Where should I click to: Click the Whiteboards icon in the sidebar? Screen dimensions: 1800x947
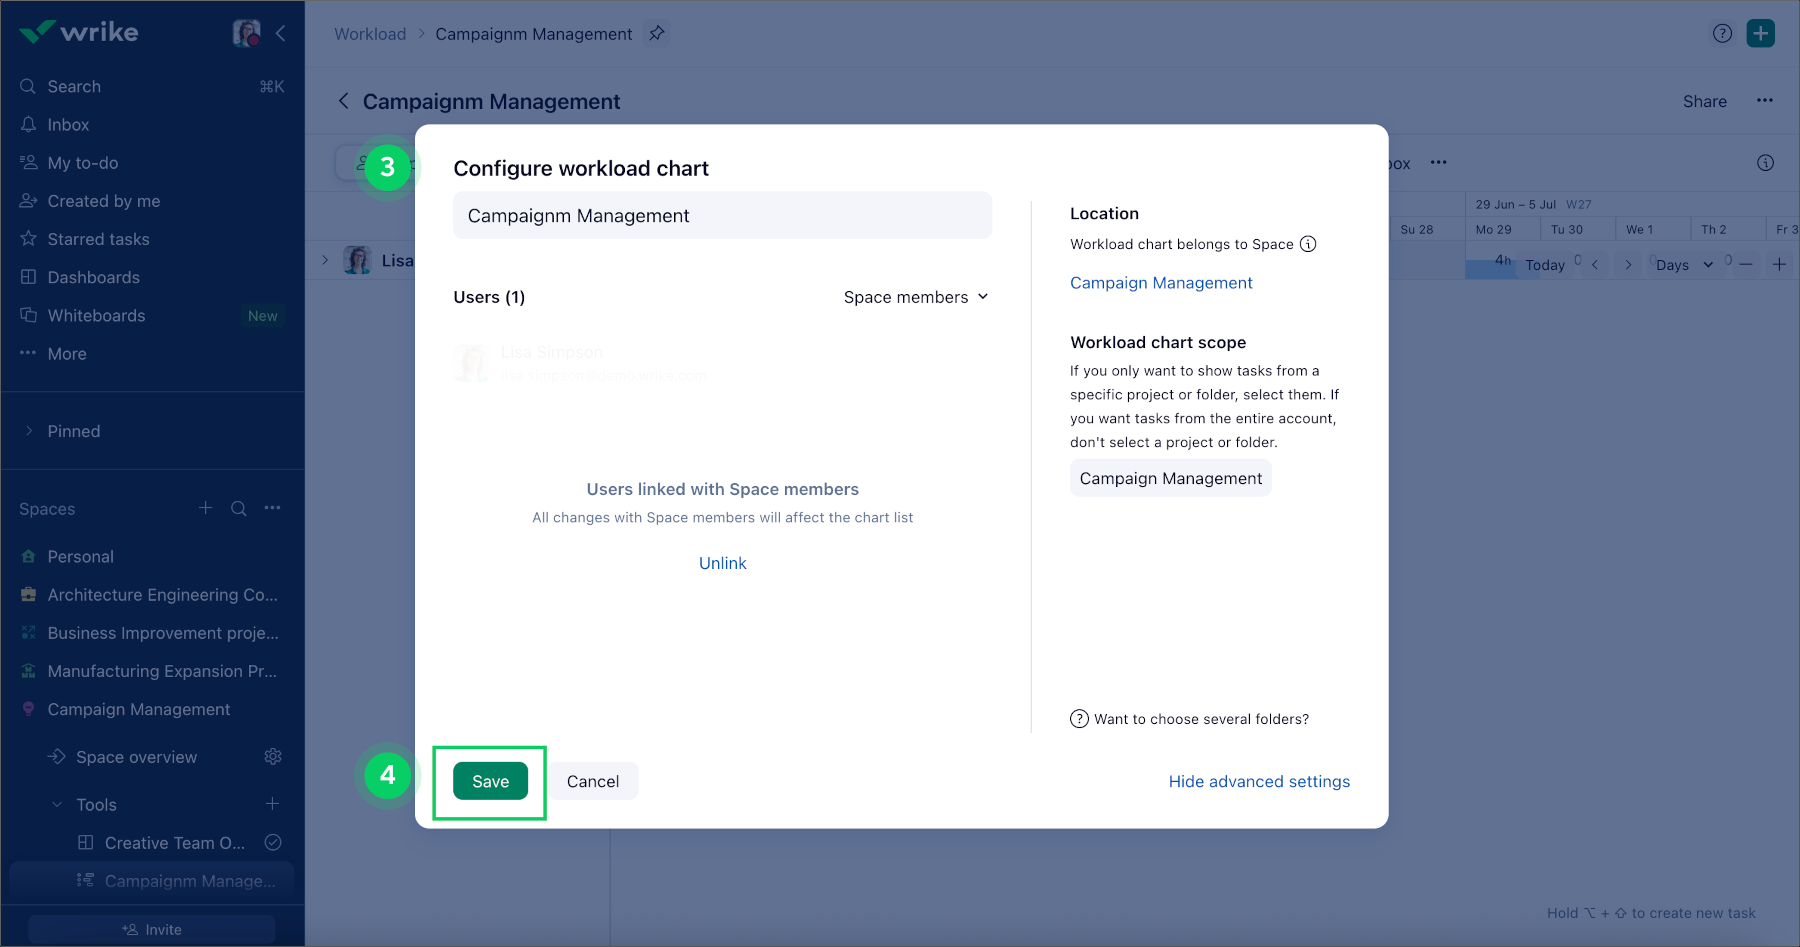(28, 315)
